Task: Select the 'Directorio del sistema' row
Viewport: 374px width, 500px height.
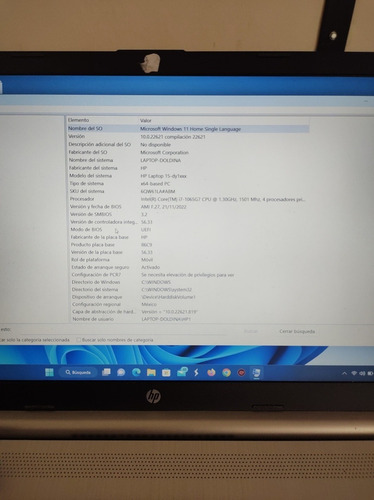Action: click(190, 290)
